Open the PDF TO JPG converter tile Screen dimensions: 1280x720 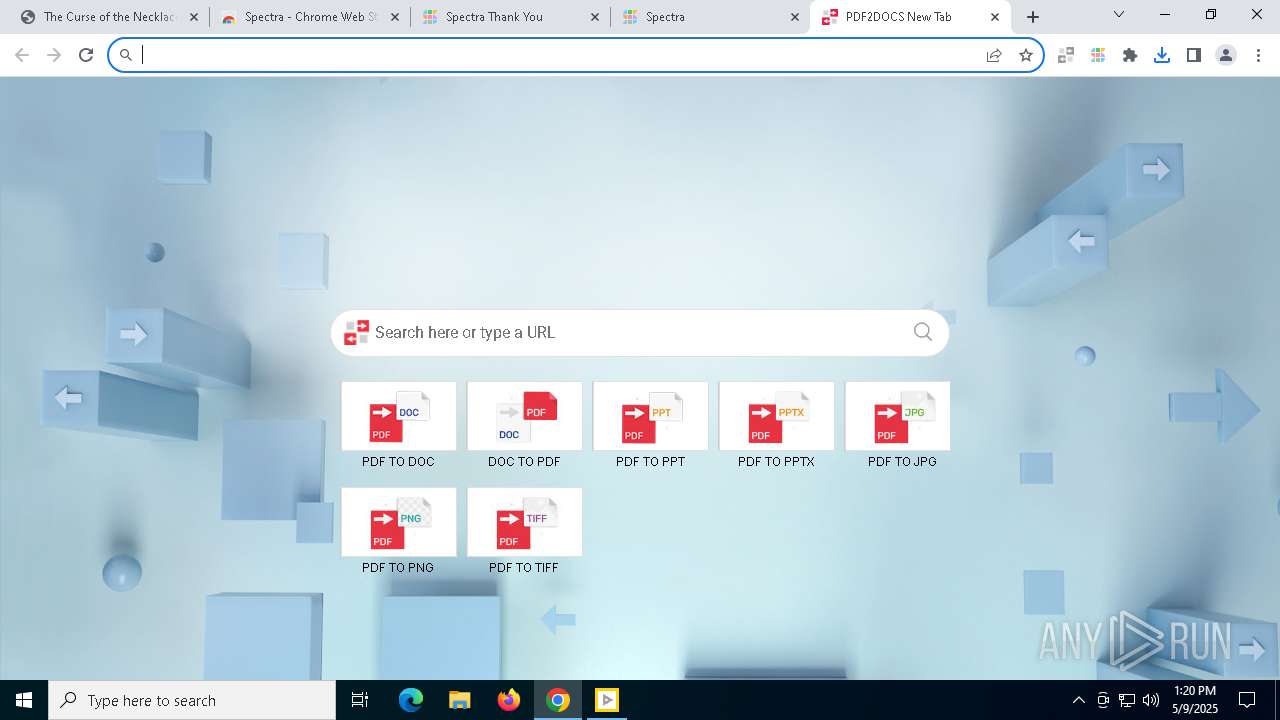point(898,416)
